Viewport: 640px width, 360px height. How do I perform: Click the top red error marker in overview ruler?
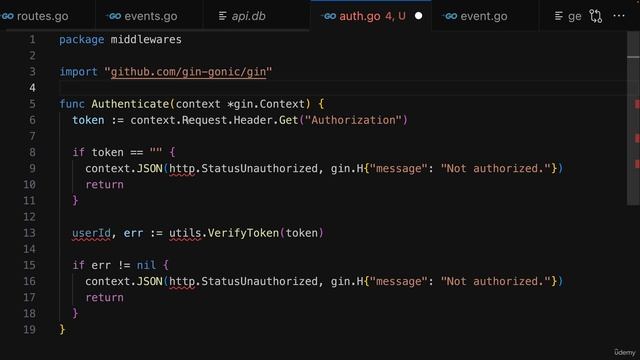point(637,104)
